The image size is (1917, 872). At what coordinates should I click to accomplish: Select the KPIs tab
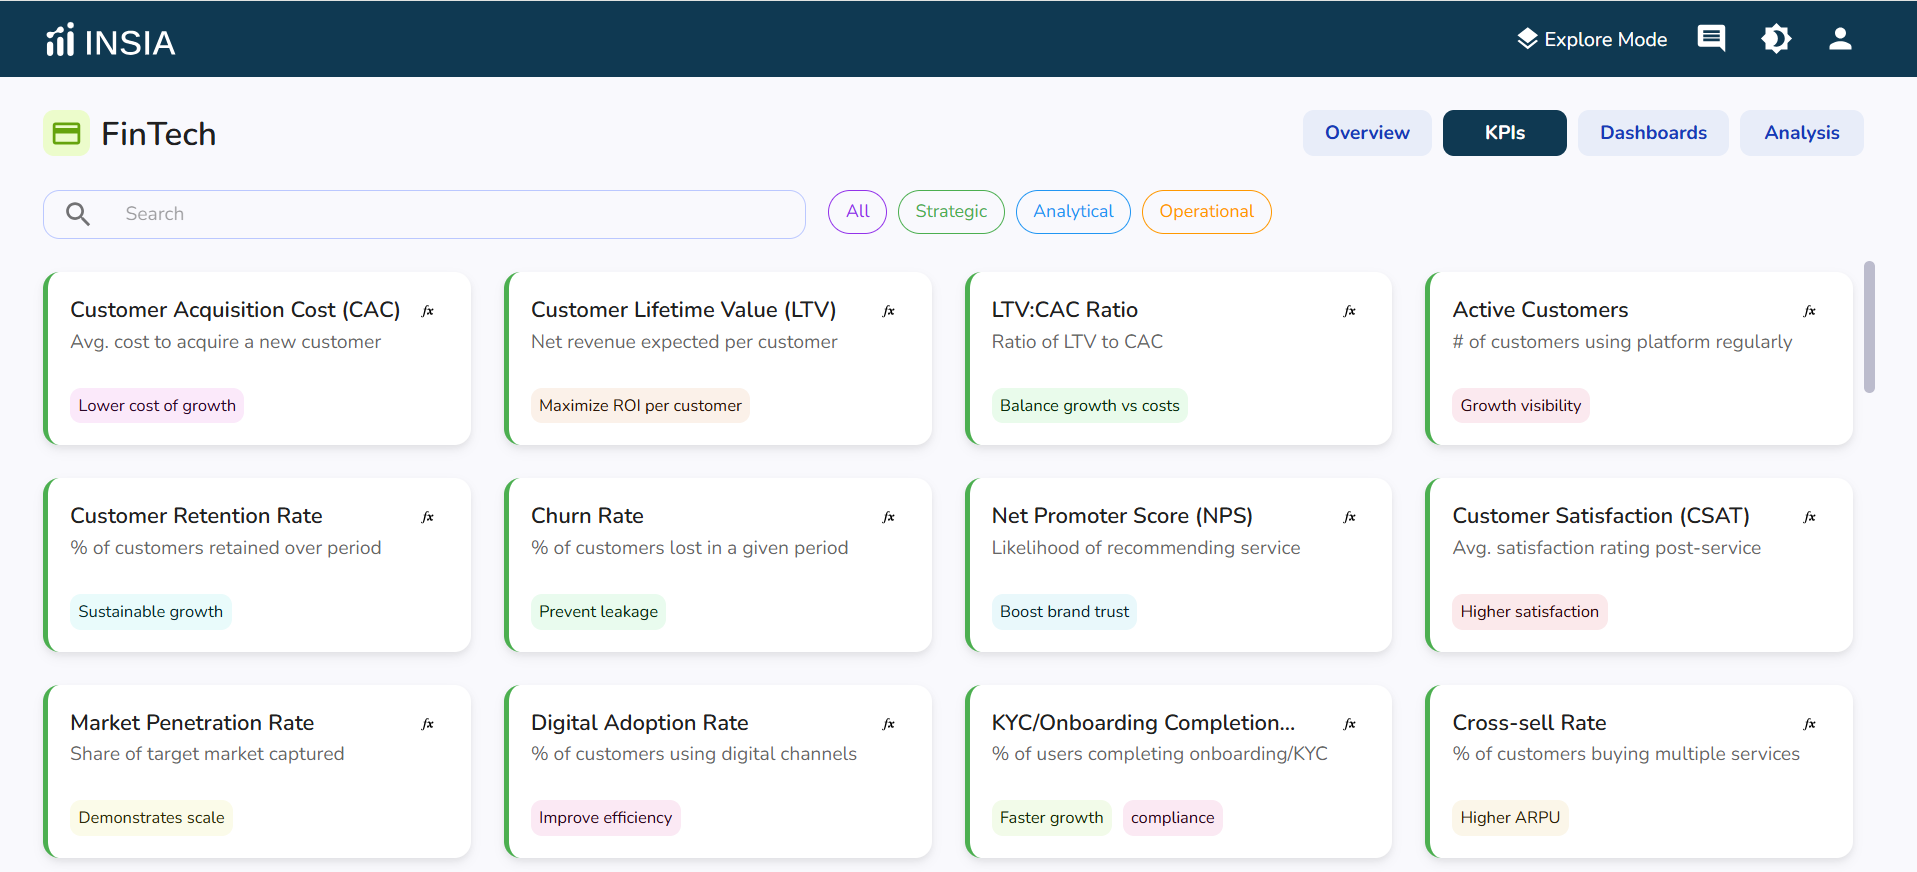pos(1504,133)
